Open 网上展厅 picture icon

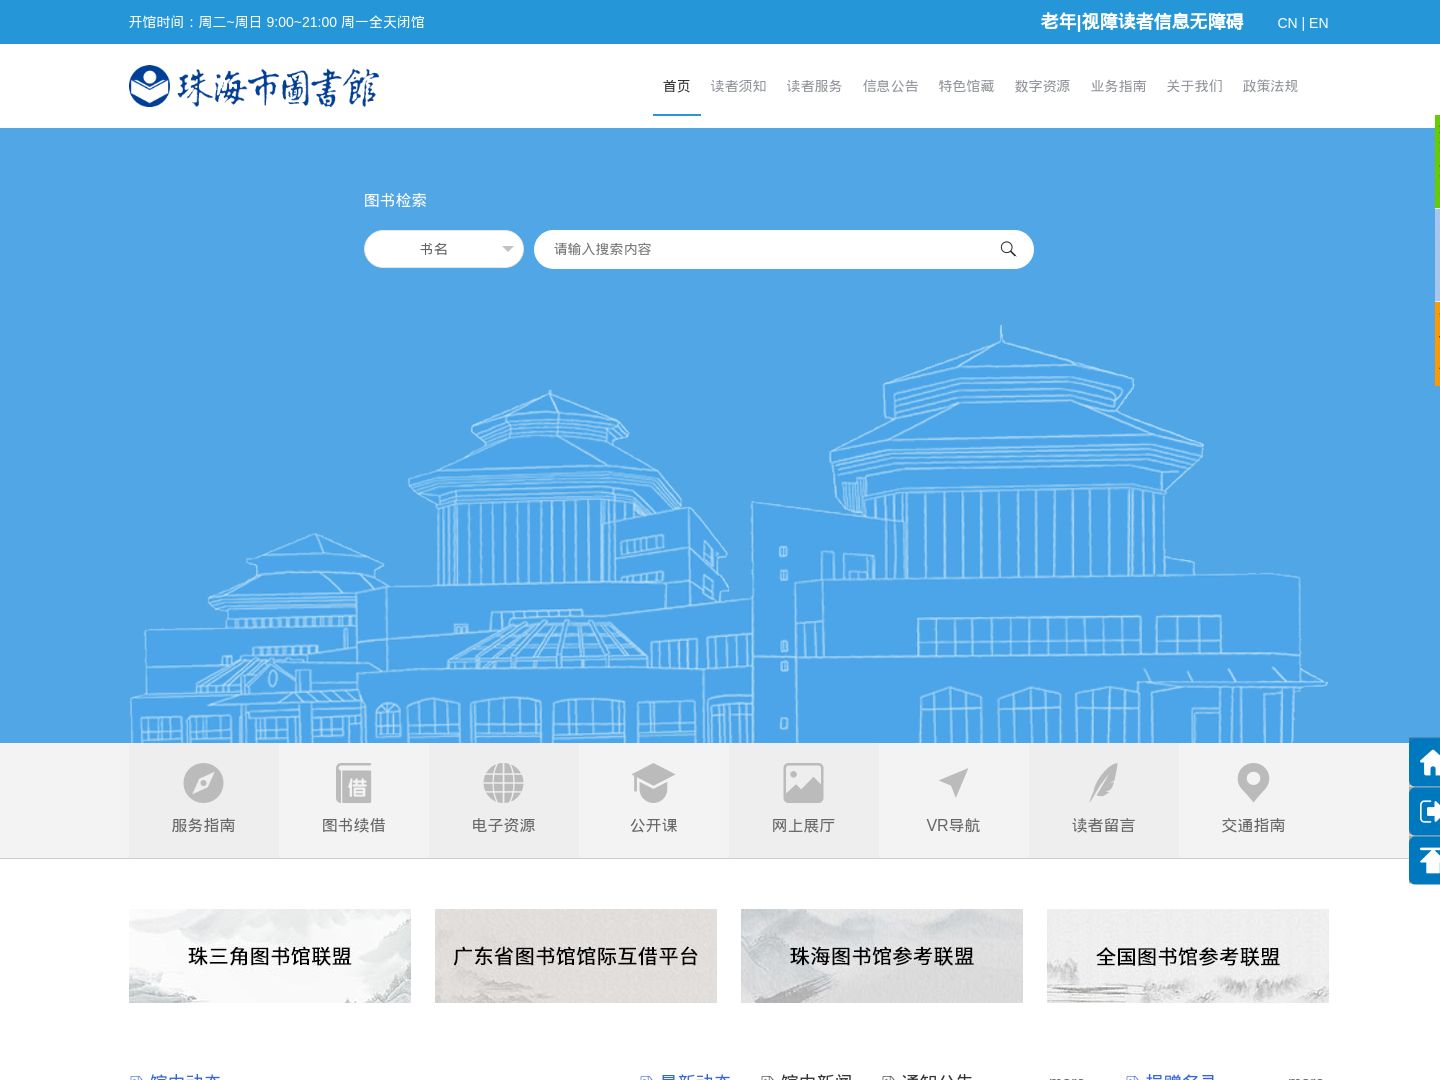coord(803,783)
